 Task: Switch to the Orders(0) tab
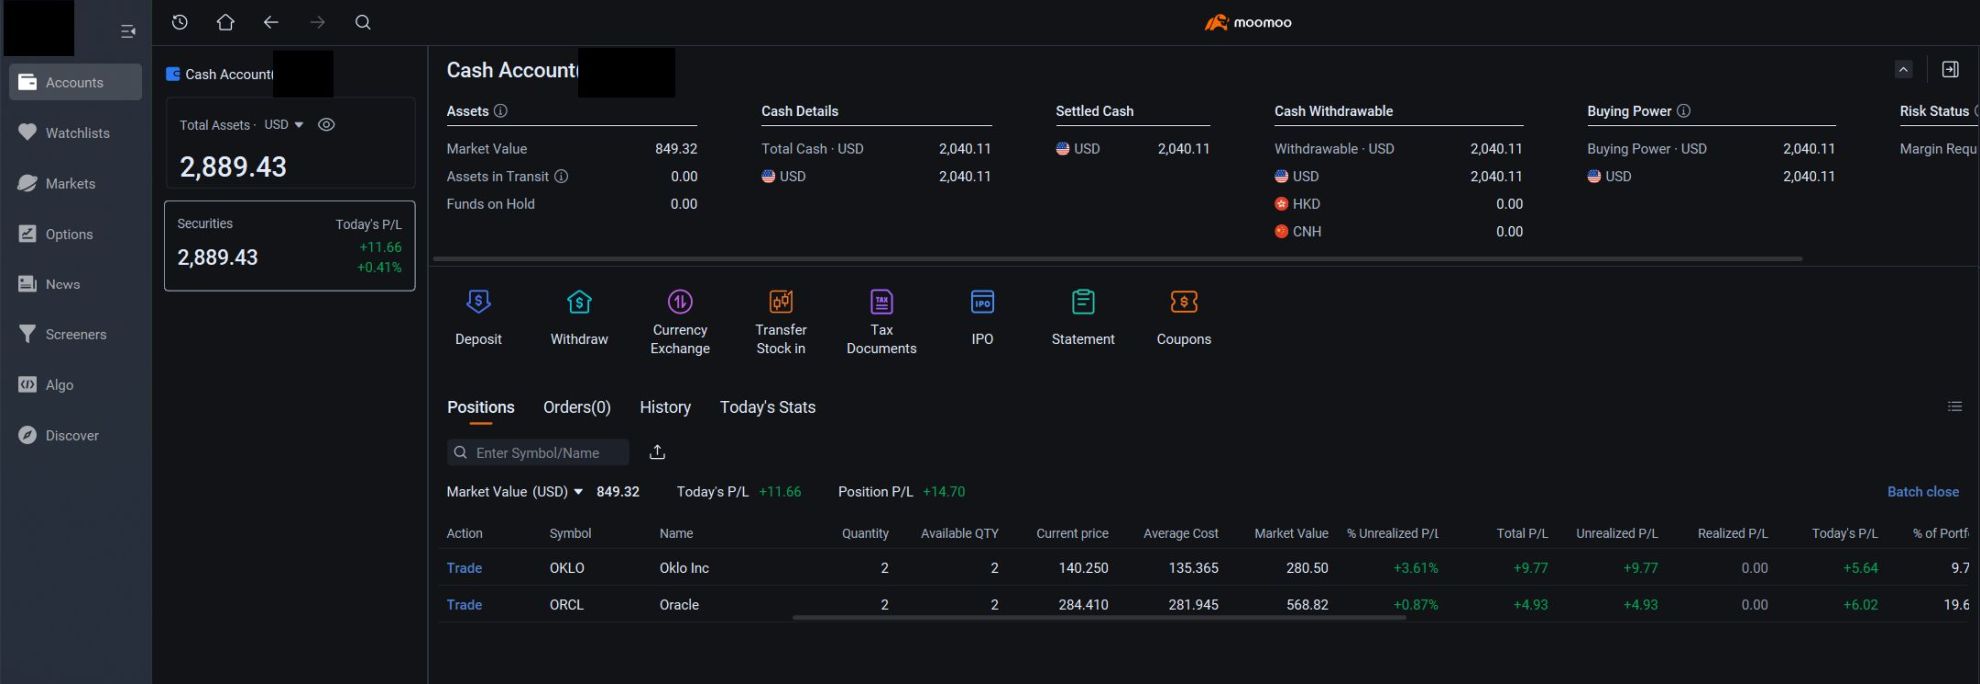[x=577, y=407]
